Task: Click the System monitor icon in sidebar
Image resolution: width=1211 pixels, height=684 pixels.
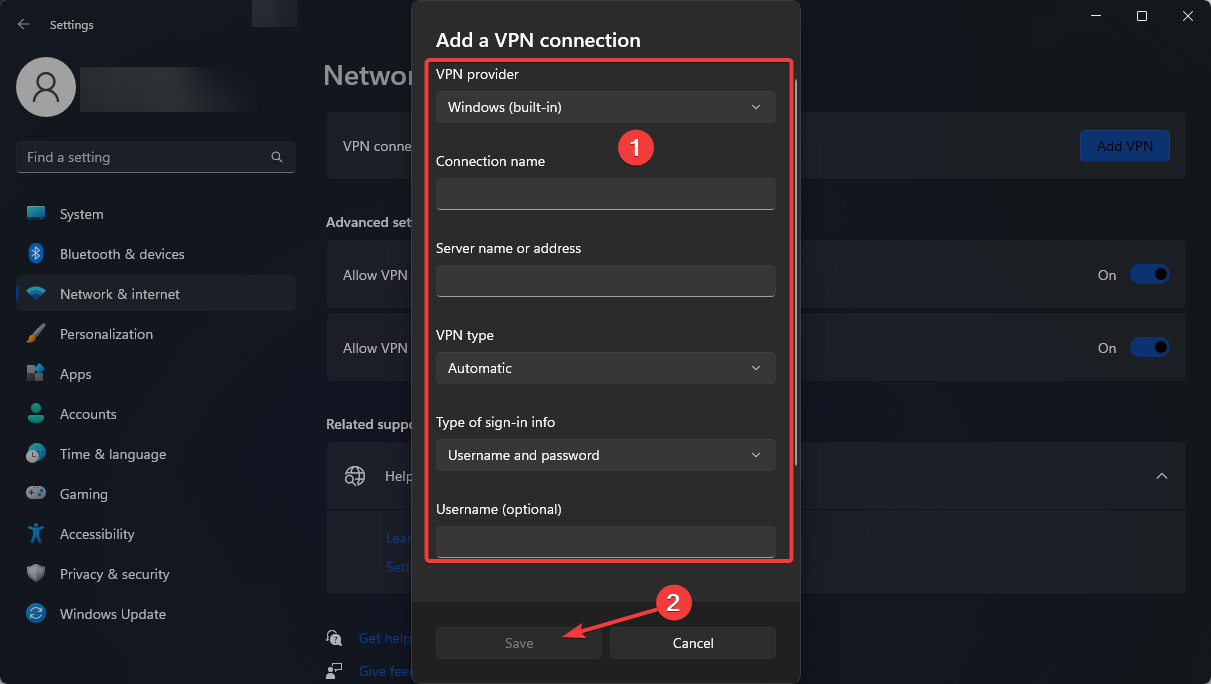Action: (36, 214)
